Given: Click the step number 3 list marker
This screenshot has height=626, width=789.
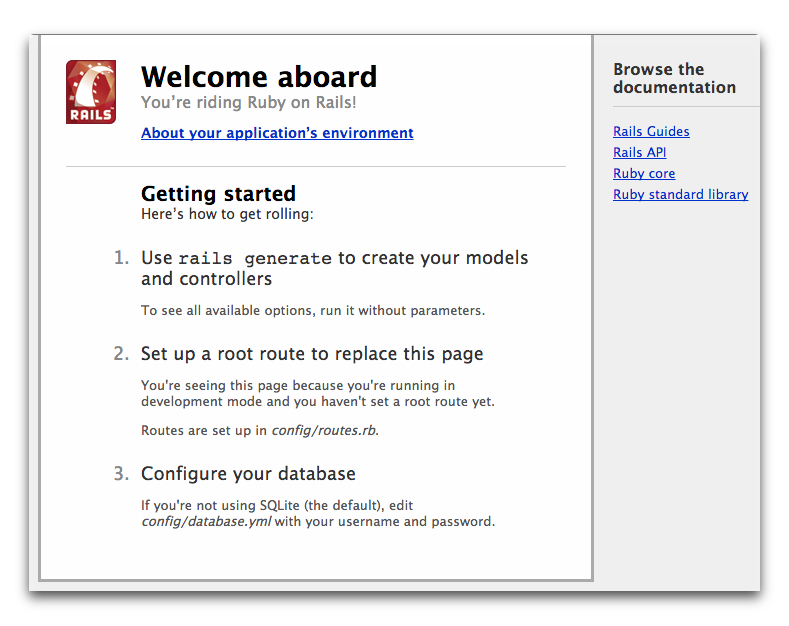Looking at the screenshot, I should point(121,474).
